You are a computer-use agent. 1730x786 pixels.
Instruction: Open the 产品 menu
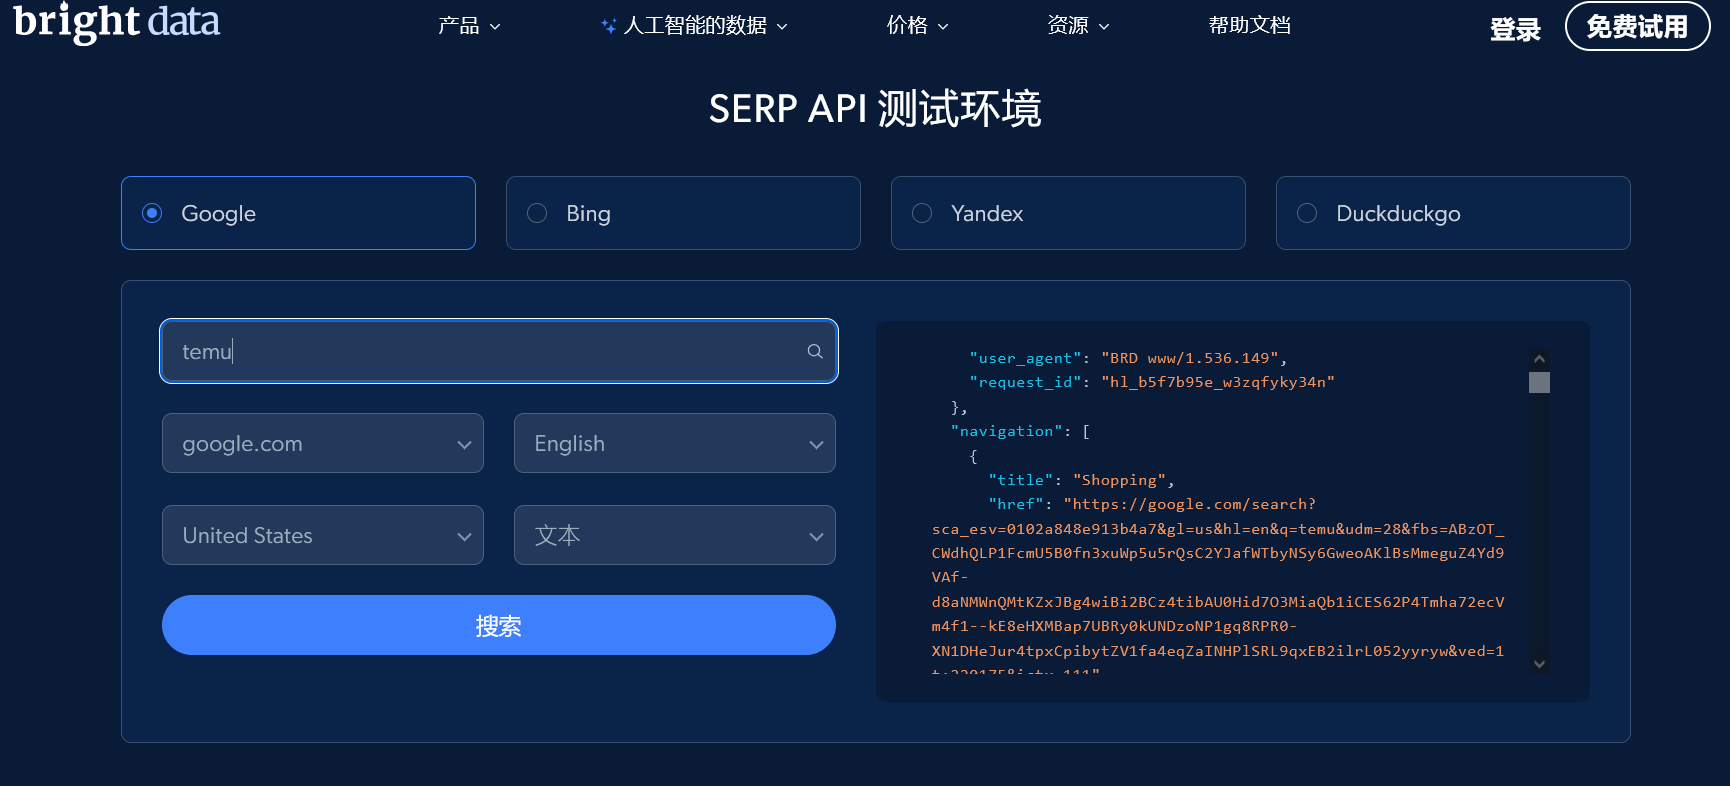469,26
